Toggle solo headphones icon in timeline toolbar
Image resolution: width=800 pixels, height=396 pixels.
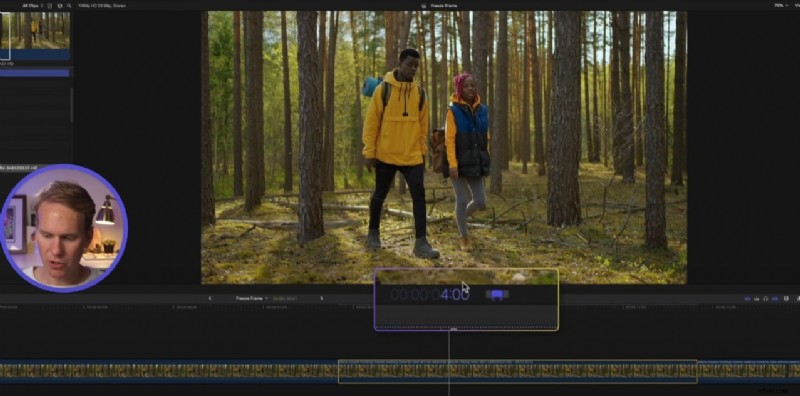[x=765, y=299]
